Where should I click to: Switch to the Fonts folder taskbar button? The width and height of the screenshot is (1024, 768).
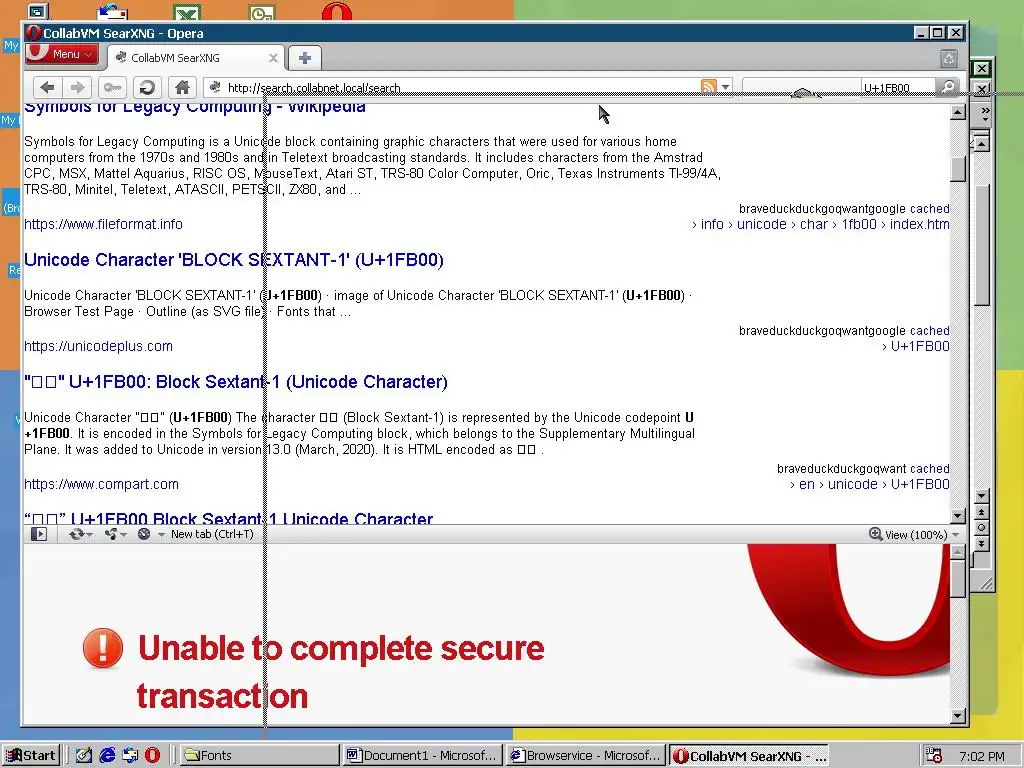click(x=259, y=756)
